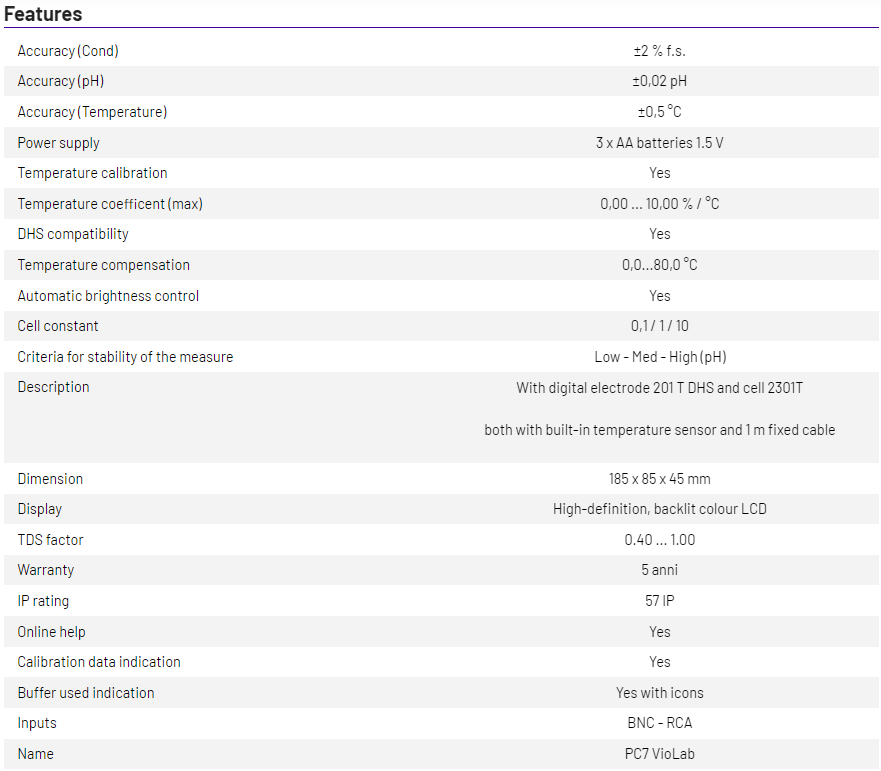This screenshot has width=881, height=771.
Task: Select the Accuracy (Cond) row label
Action: pos(68,51)
